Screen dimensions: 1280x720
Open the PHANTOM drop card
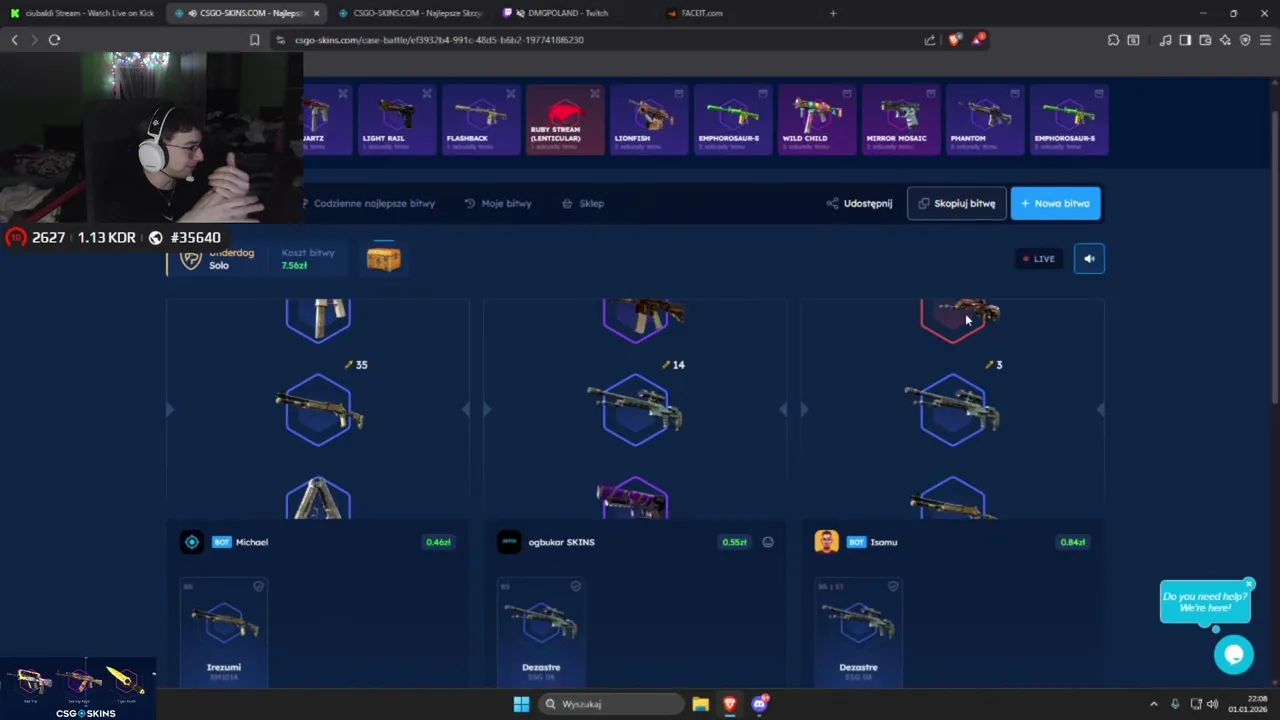[x=985, y=119]
